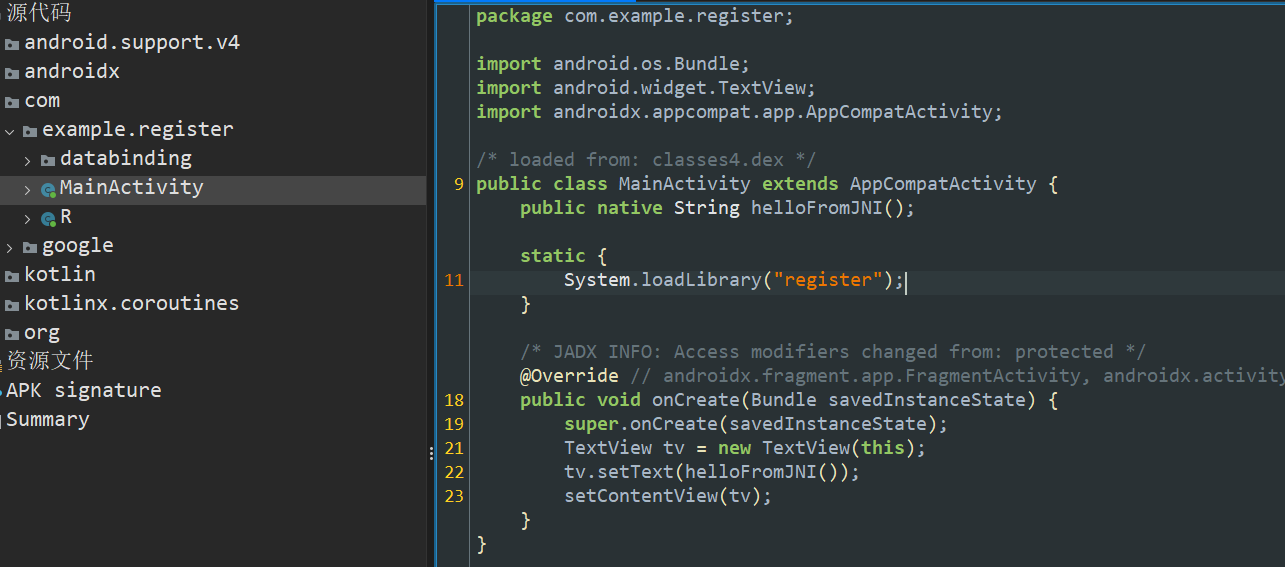This screenshot has width=1285, height=567.
Task: Click MainActivity in the class declaration
Action: coord(685,184)
